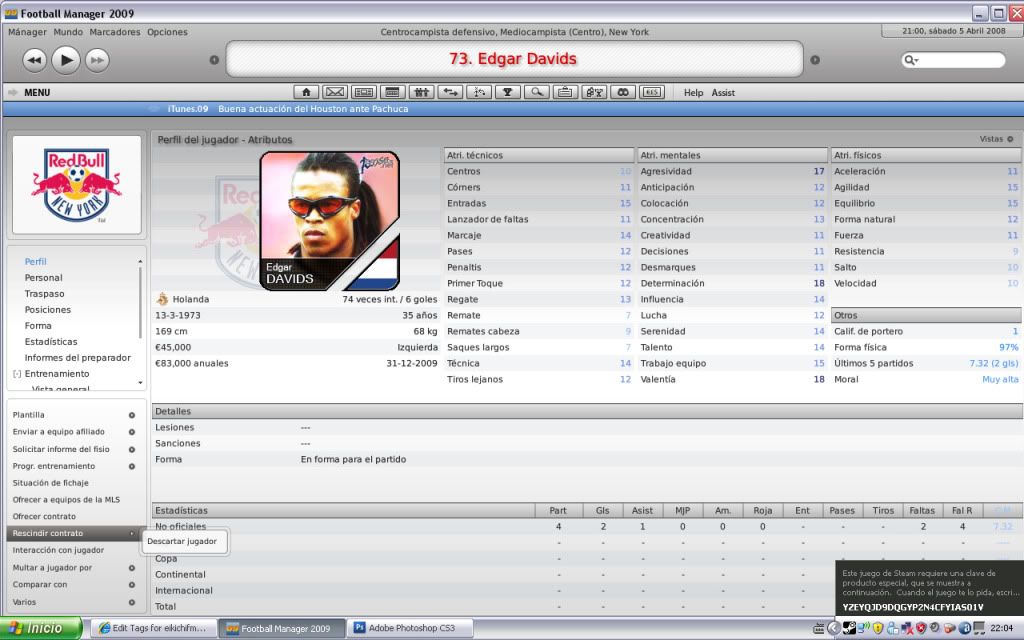Screen dimensions: 1024x640
Task: Click the play continue button
Action: coord(66,60)
